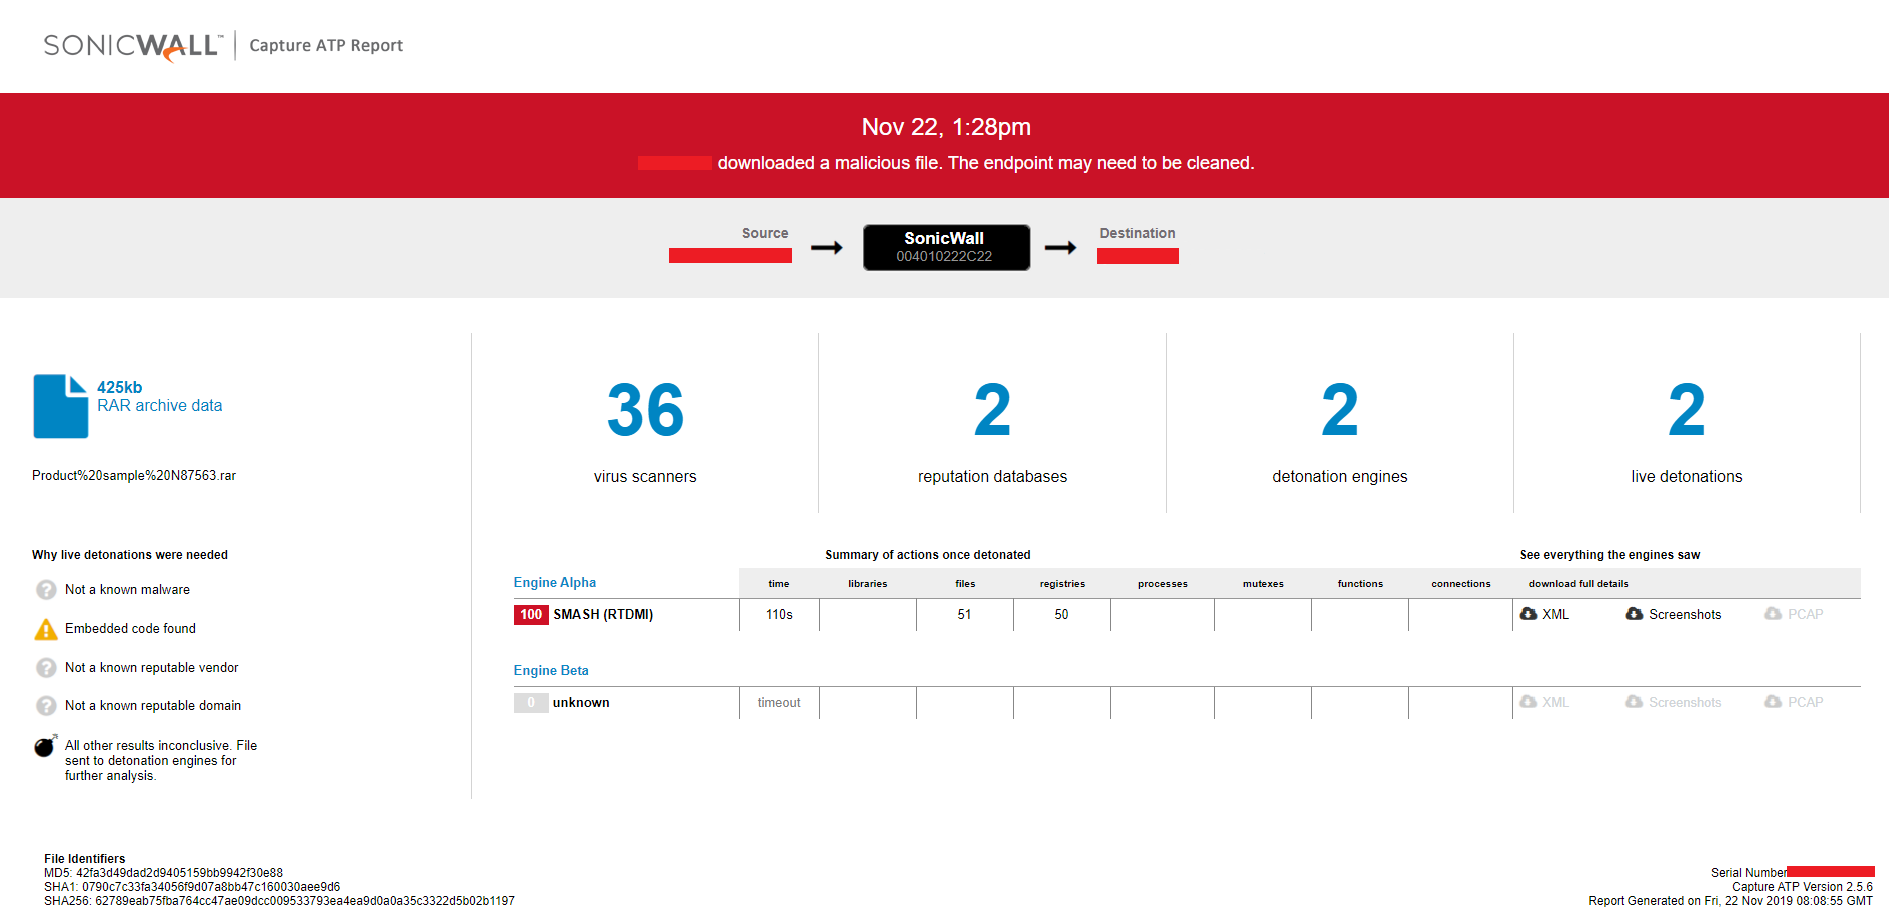Click the files count 51
Image resolution: width=1889 pixels, height=919 pixels.
[x=964, y=615]
